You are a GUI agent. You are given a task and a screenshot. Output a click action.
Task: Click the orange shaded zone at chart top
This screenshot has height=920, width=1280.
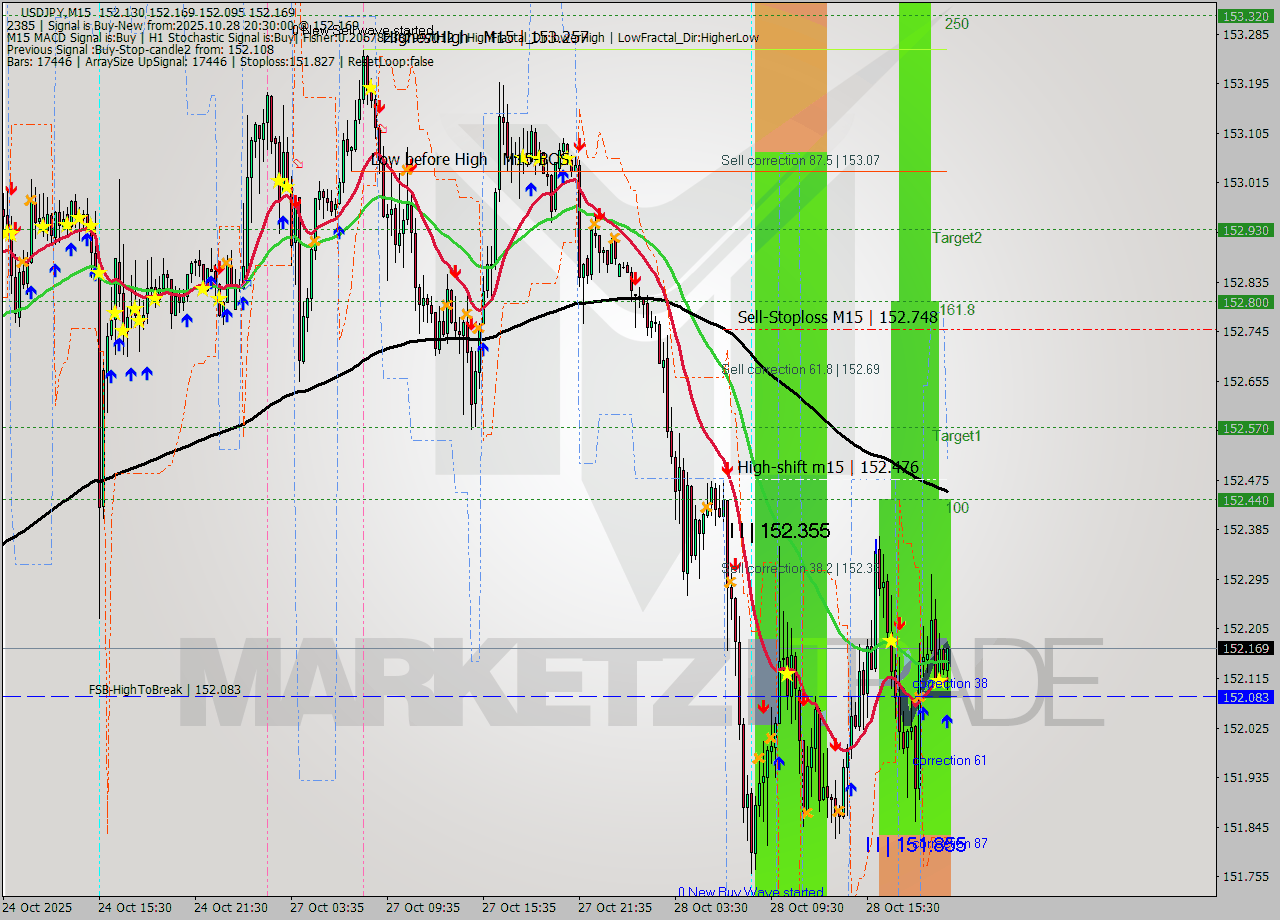pos(790,70)
